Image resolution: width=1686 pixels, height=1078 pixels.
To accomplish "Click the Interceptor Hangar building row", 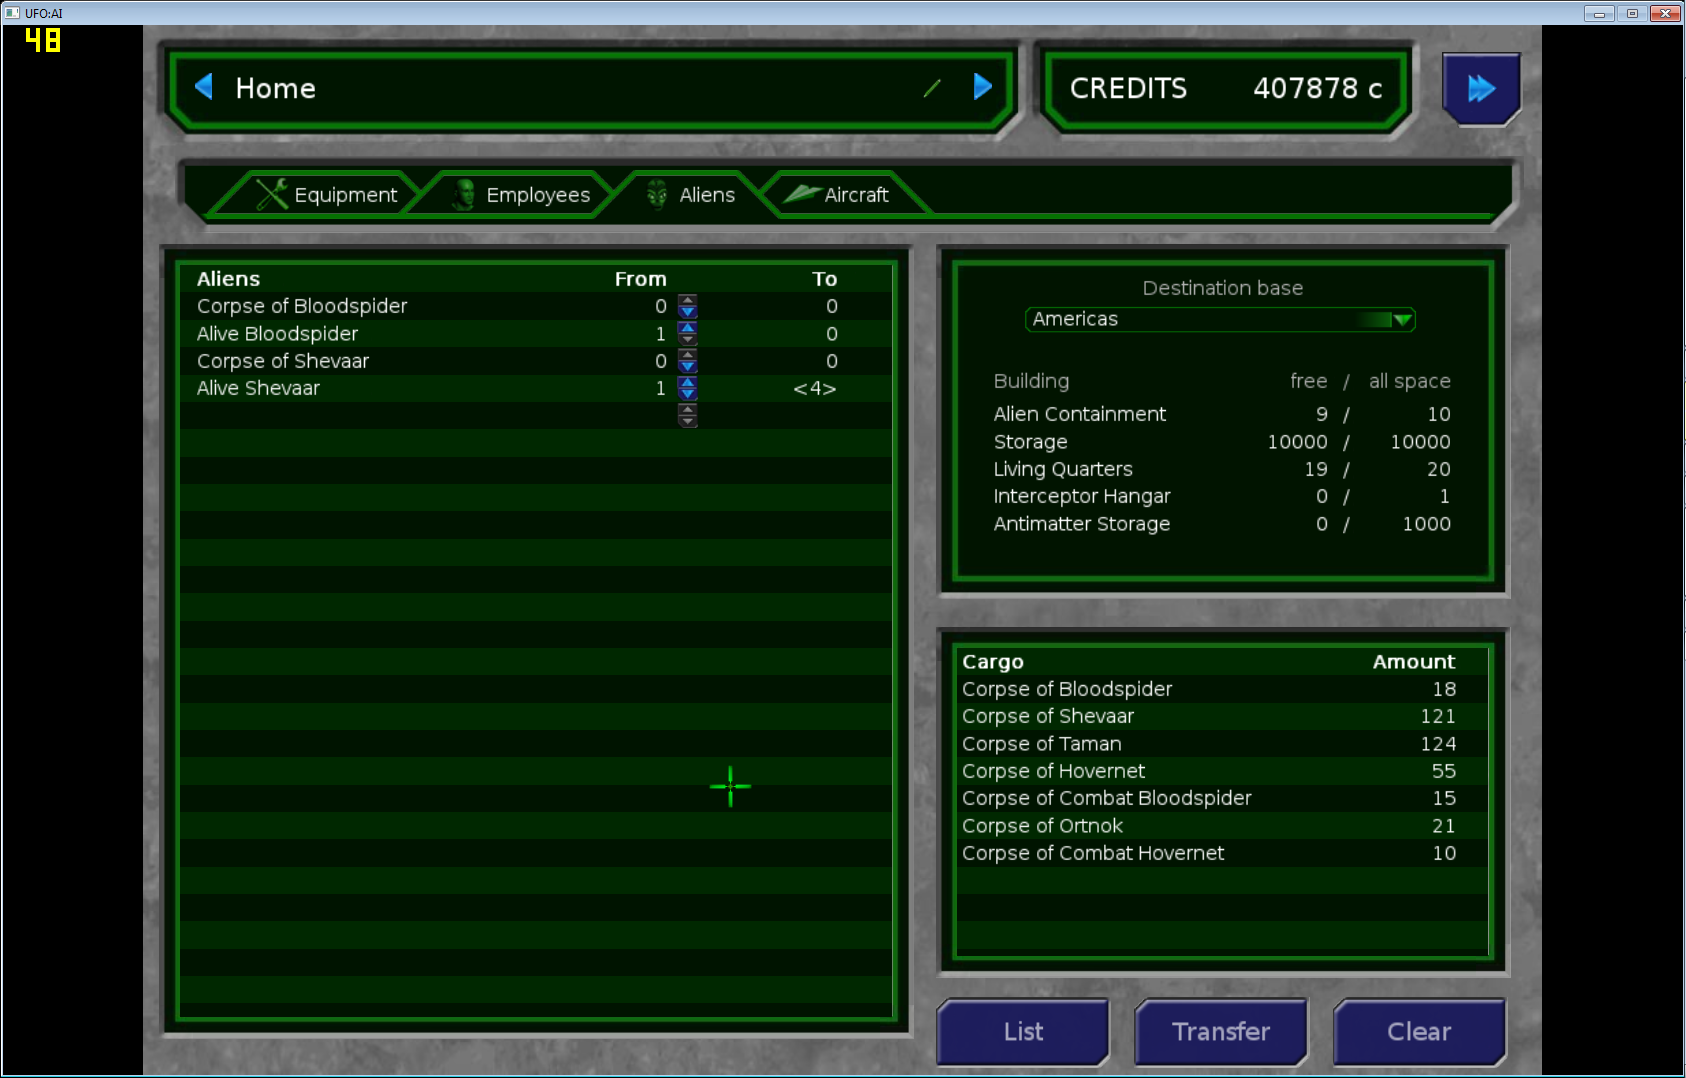I will pos(1222,496).
